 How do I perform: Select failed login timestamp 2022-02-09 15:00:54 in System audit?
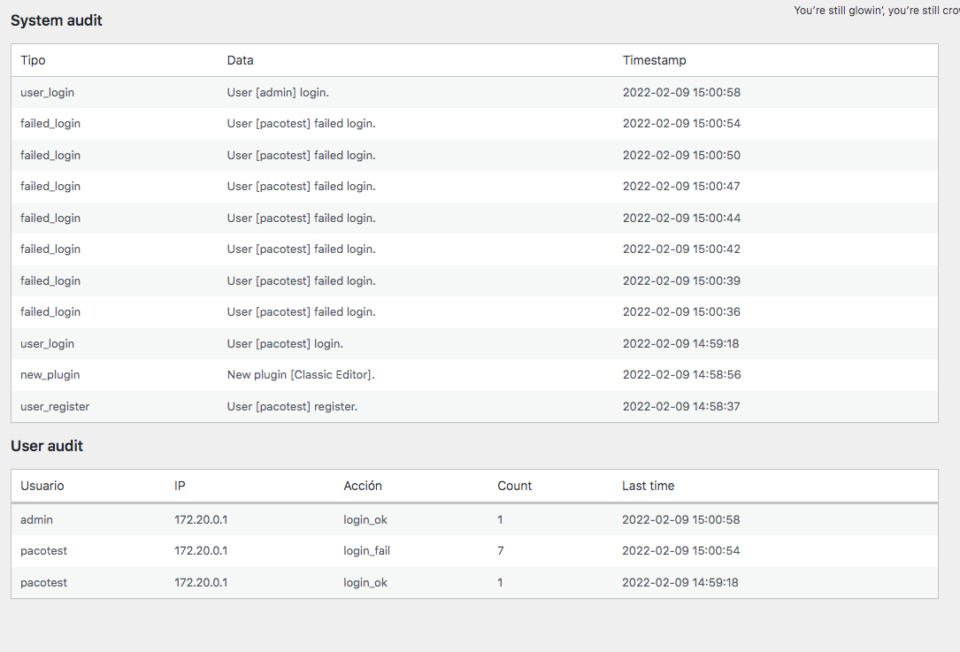(x=681, y=124)
